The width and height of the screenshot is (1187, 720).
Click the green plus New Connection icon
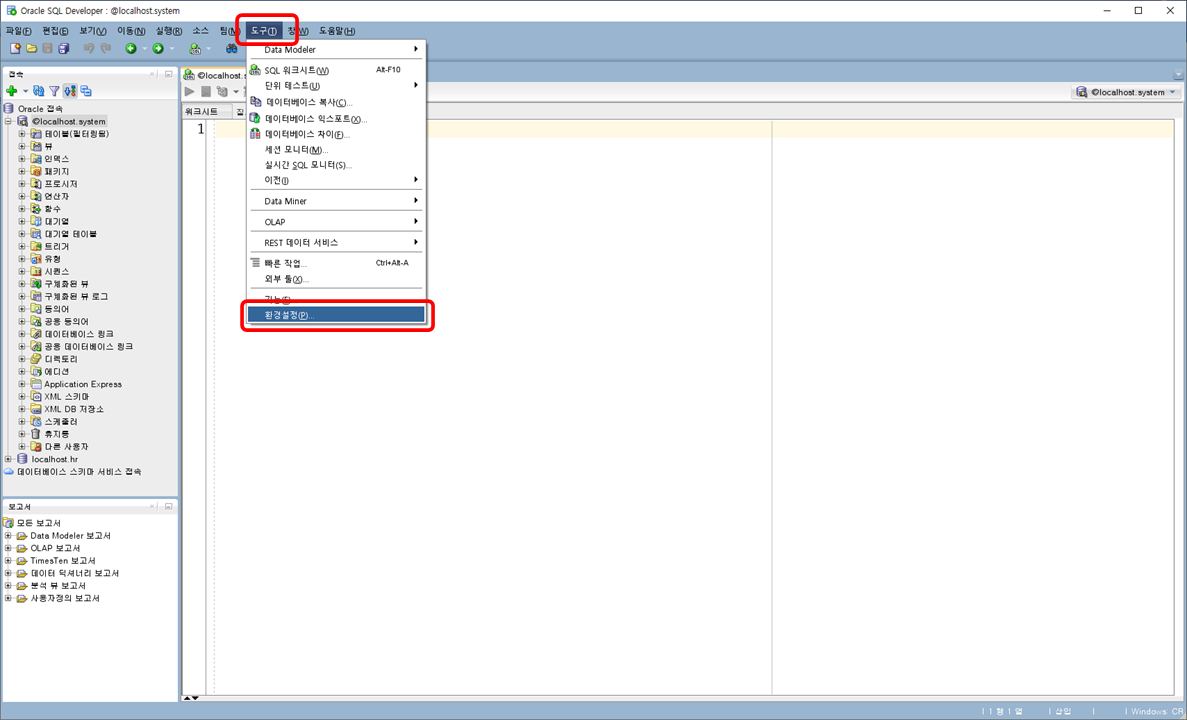pos(12,91)
